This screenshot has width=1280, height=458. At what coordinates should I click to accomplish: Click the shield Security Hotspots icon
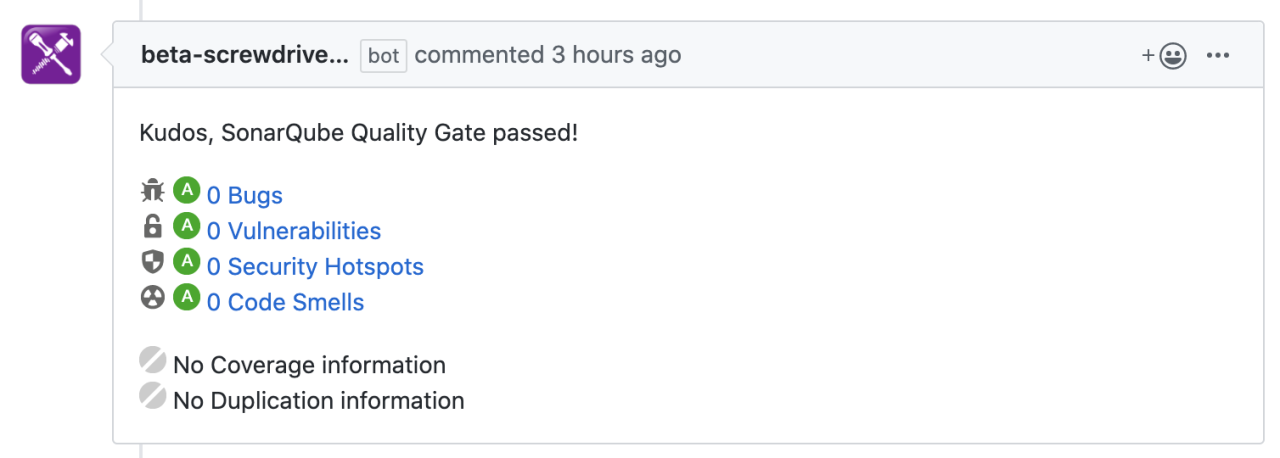(x=152, y=262)
